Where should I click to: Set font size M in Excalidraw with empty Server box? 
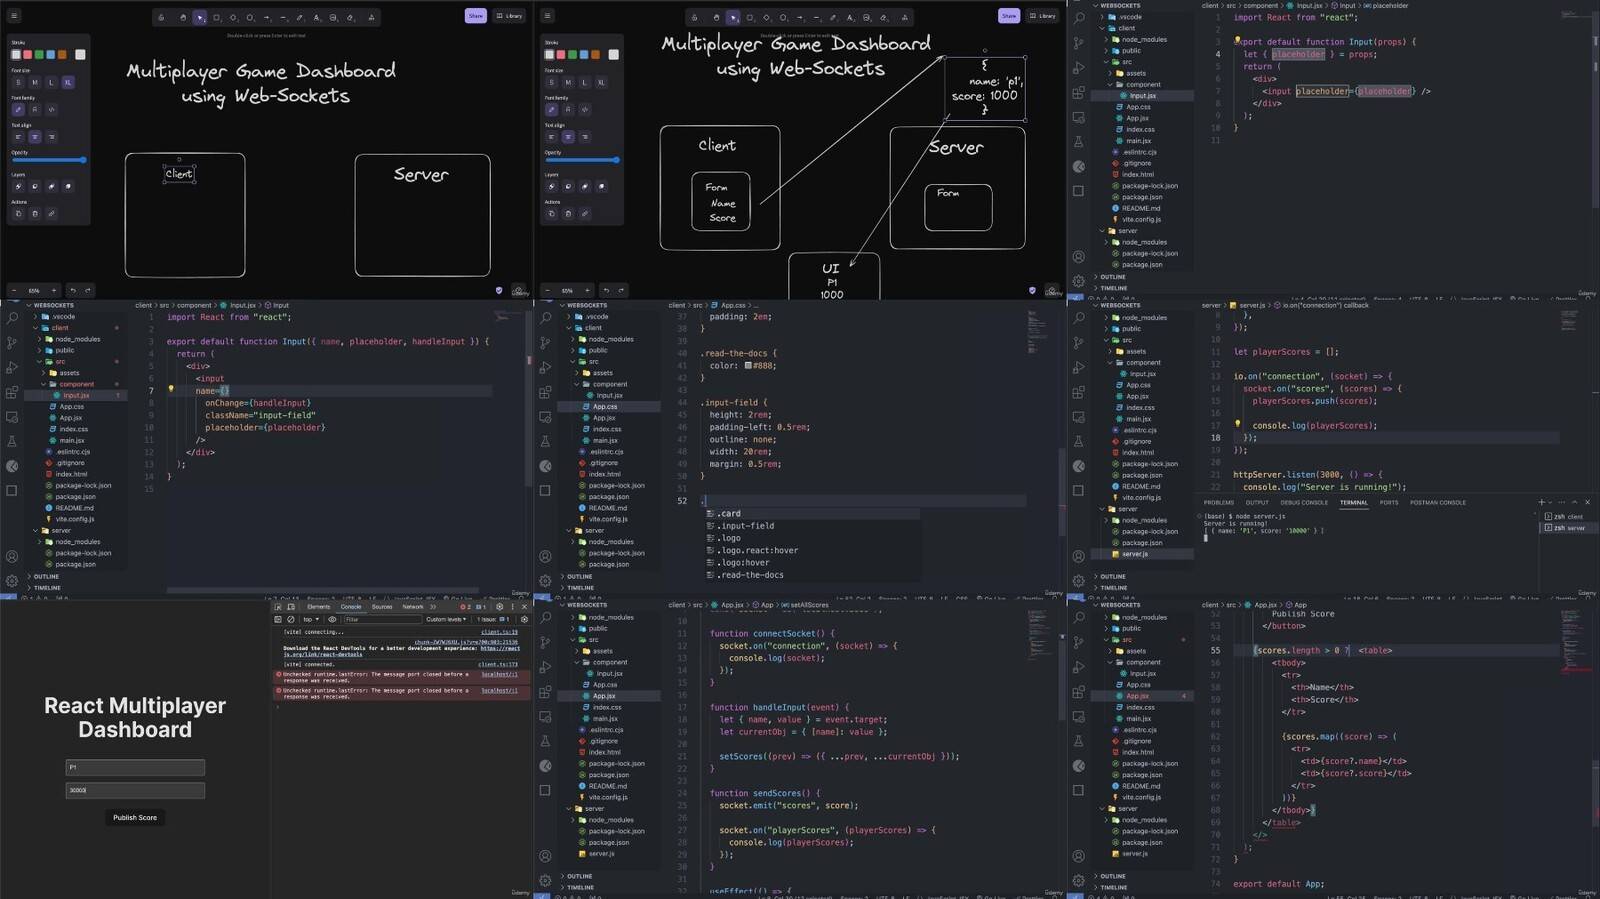(34, 82)
